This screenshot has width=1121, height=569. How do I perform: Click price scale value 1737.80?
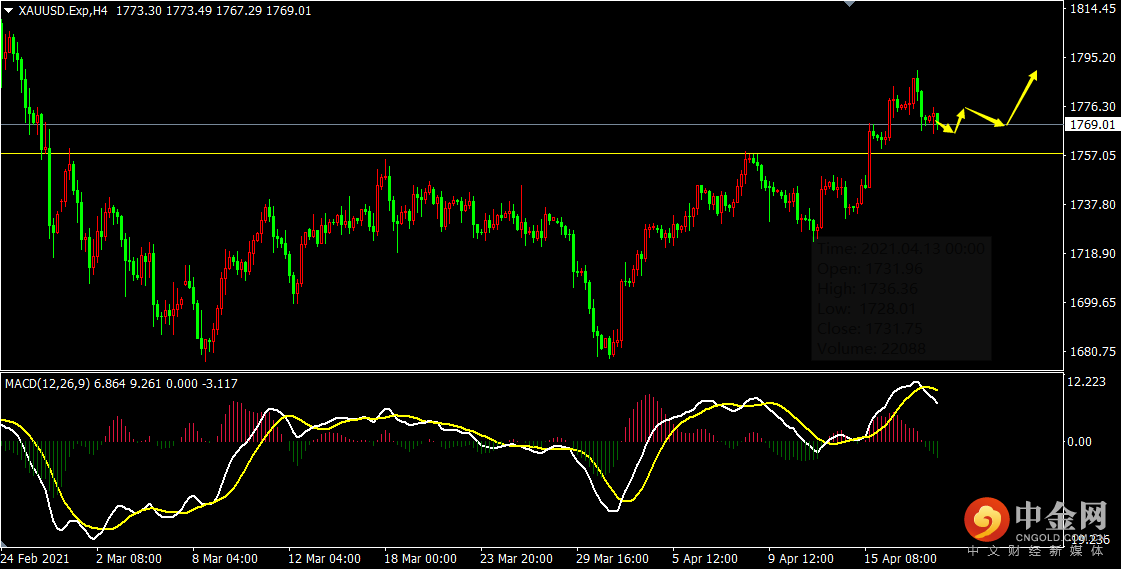pos(1093,204)
